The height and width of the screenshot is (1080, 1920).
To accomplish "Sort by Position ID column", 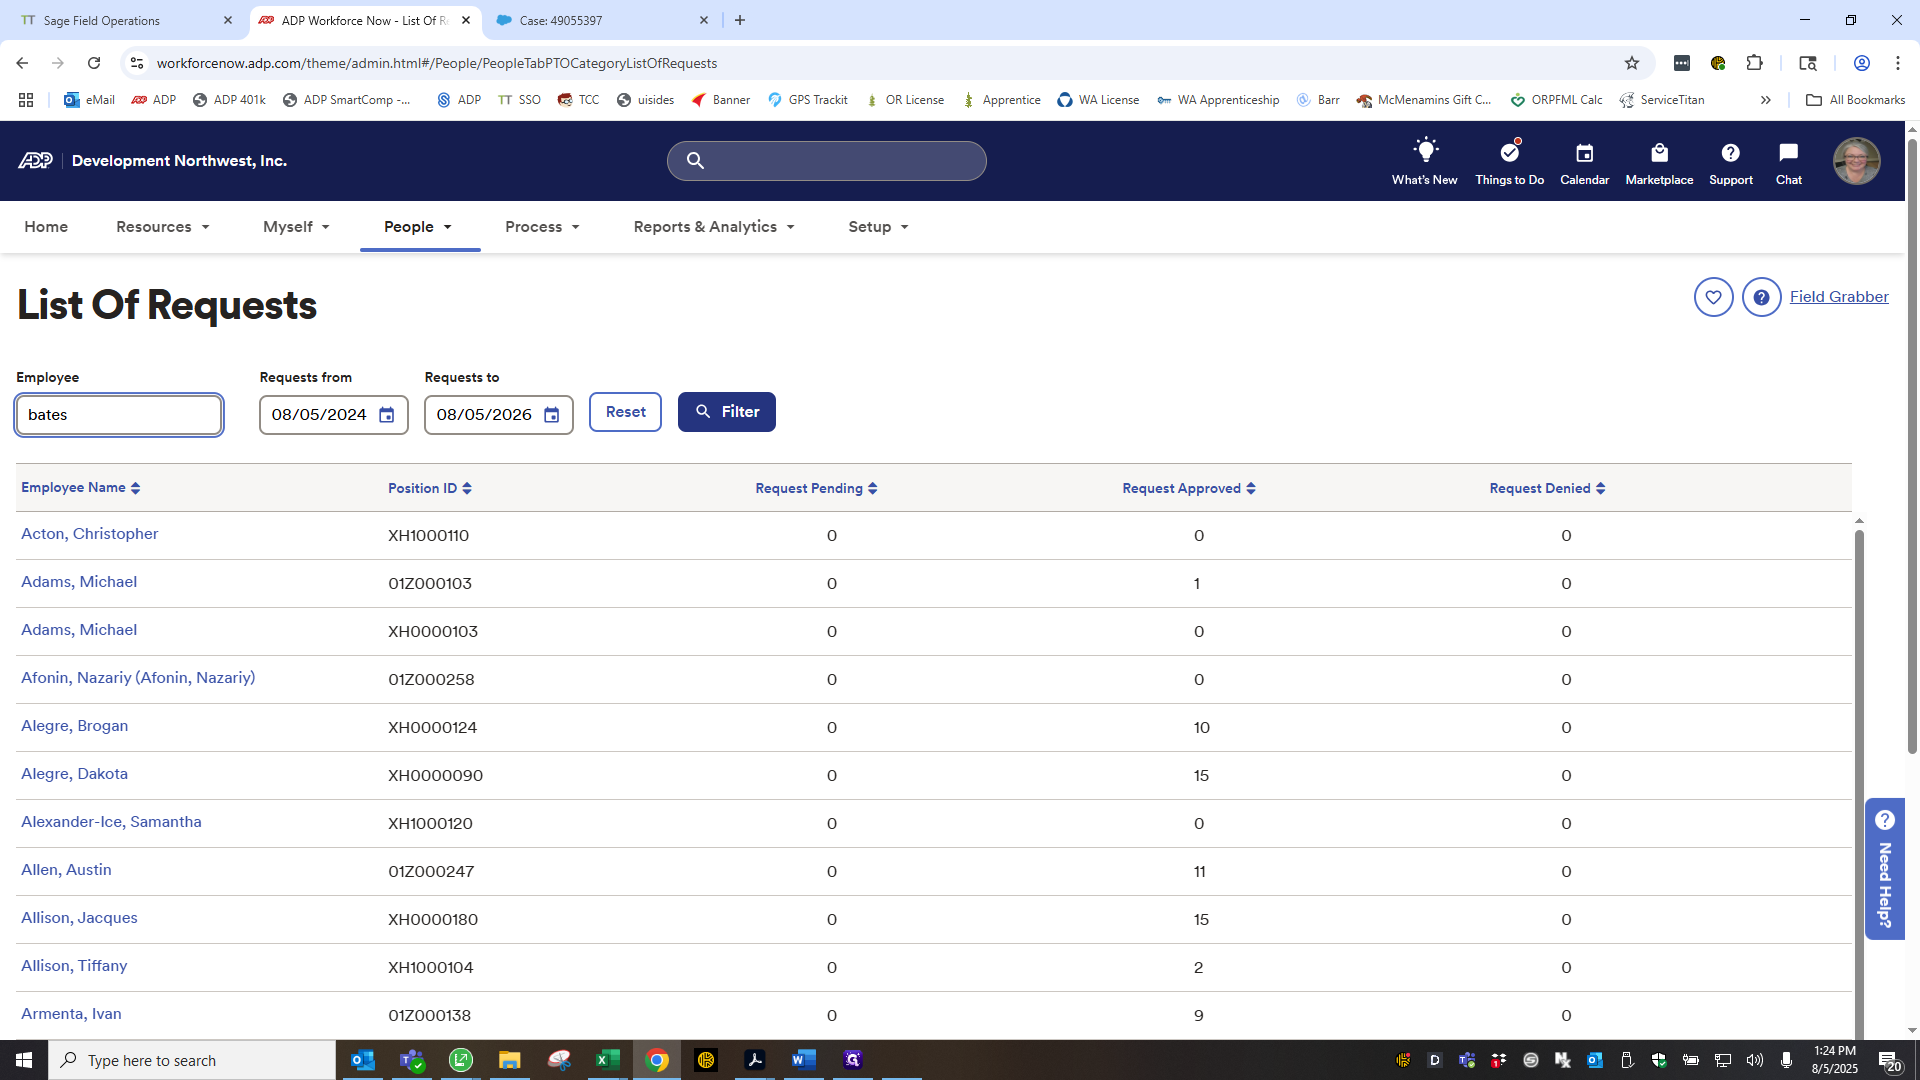I will (x=430, y=488).
